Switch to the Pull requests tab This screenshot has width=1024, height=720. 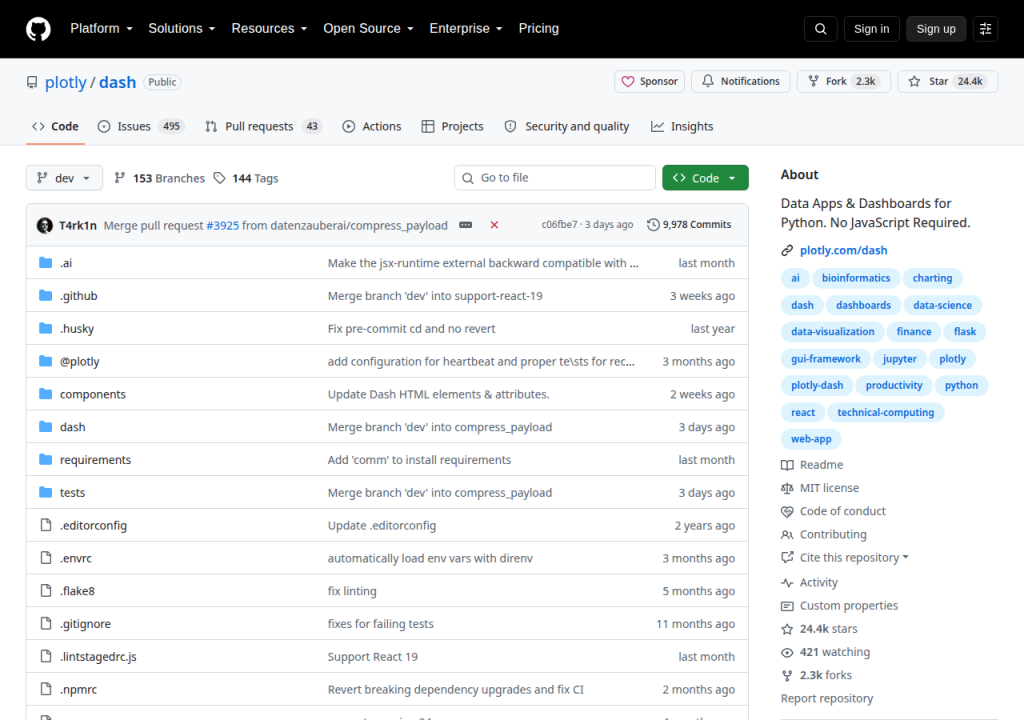[x=264, y=126]
